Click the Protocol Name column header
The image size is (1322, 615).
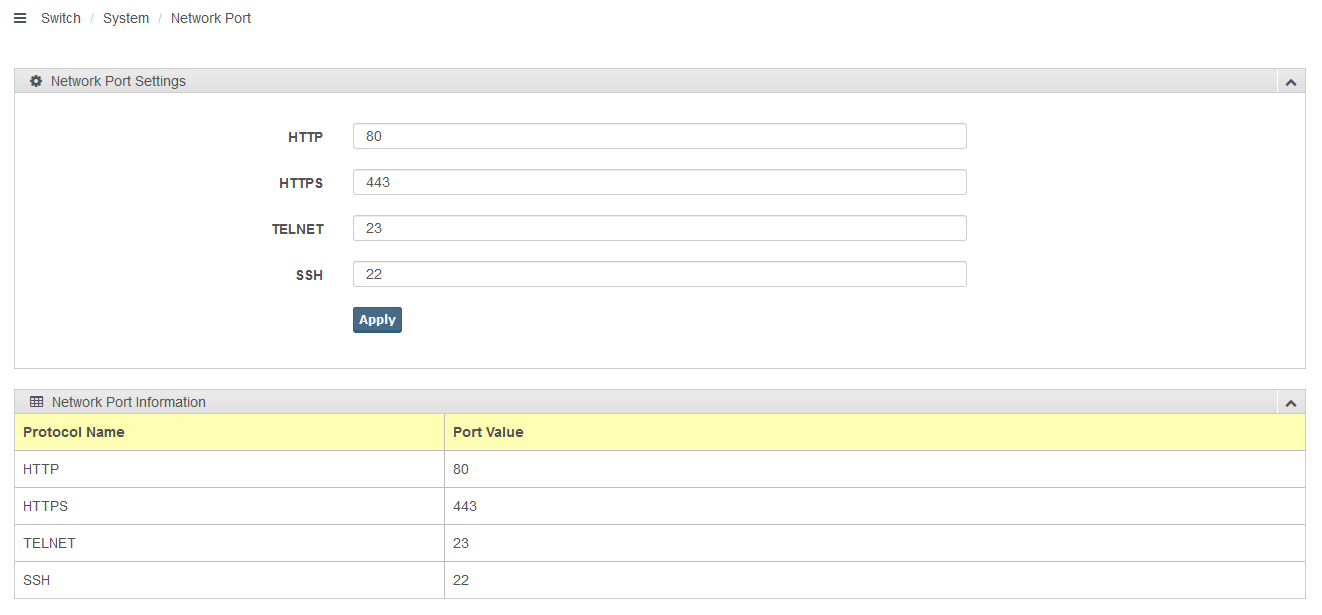[x=74, y=432]
